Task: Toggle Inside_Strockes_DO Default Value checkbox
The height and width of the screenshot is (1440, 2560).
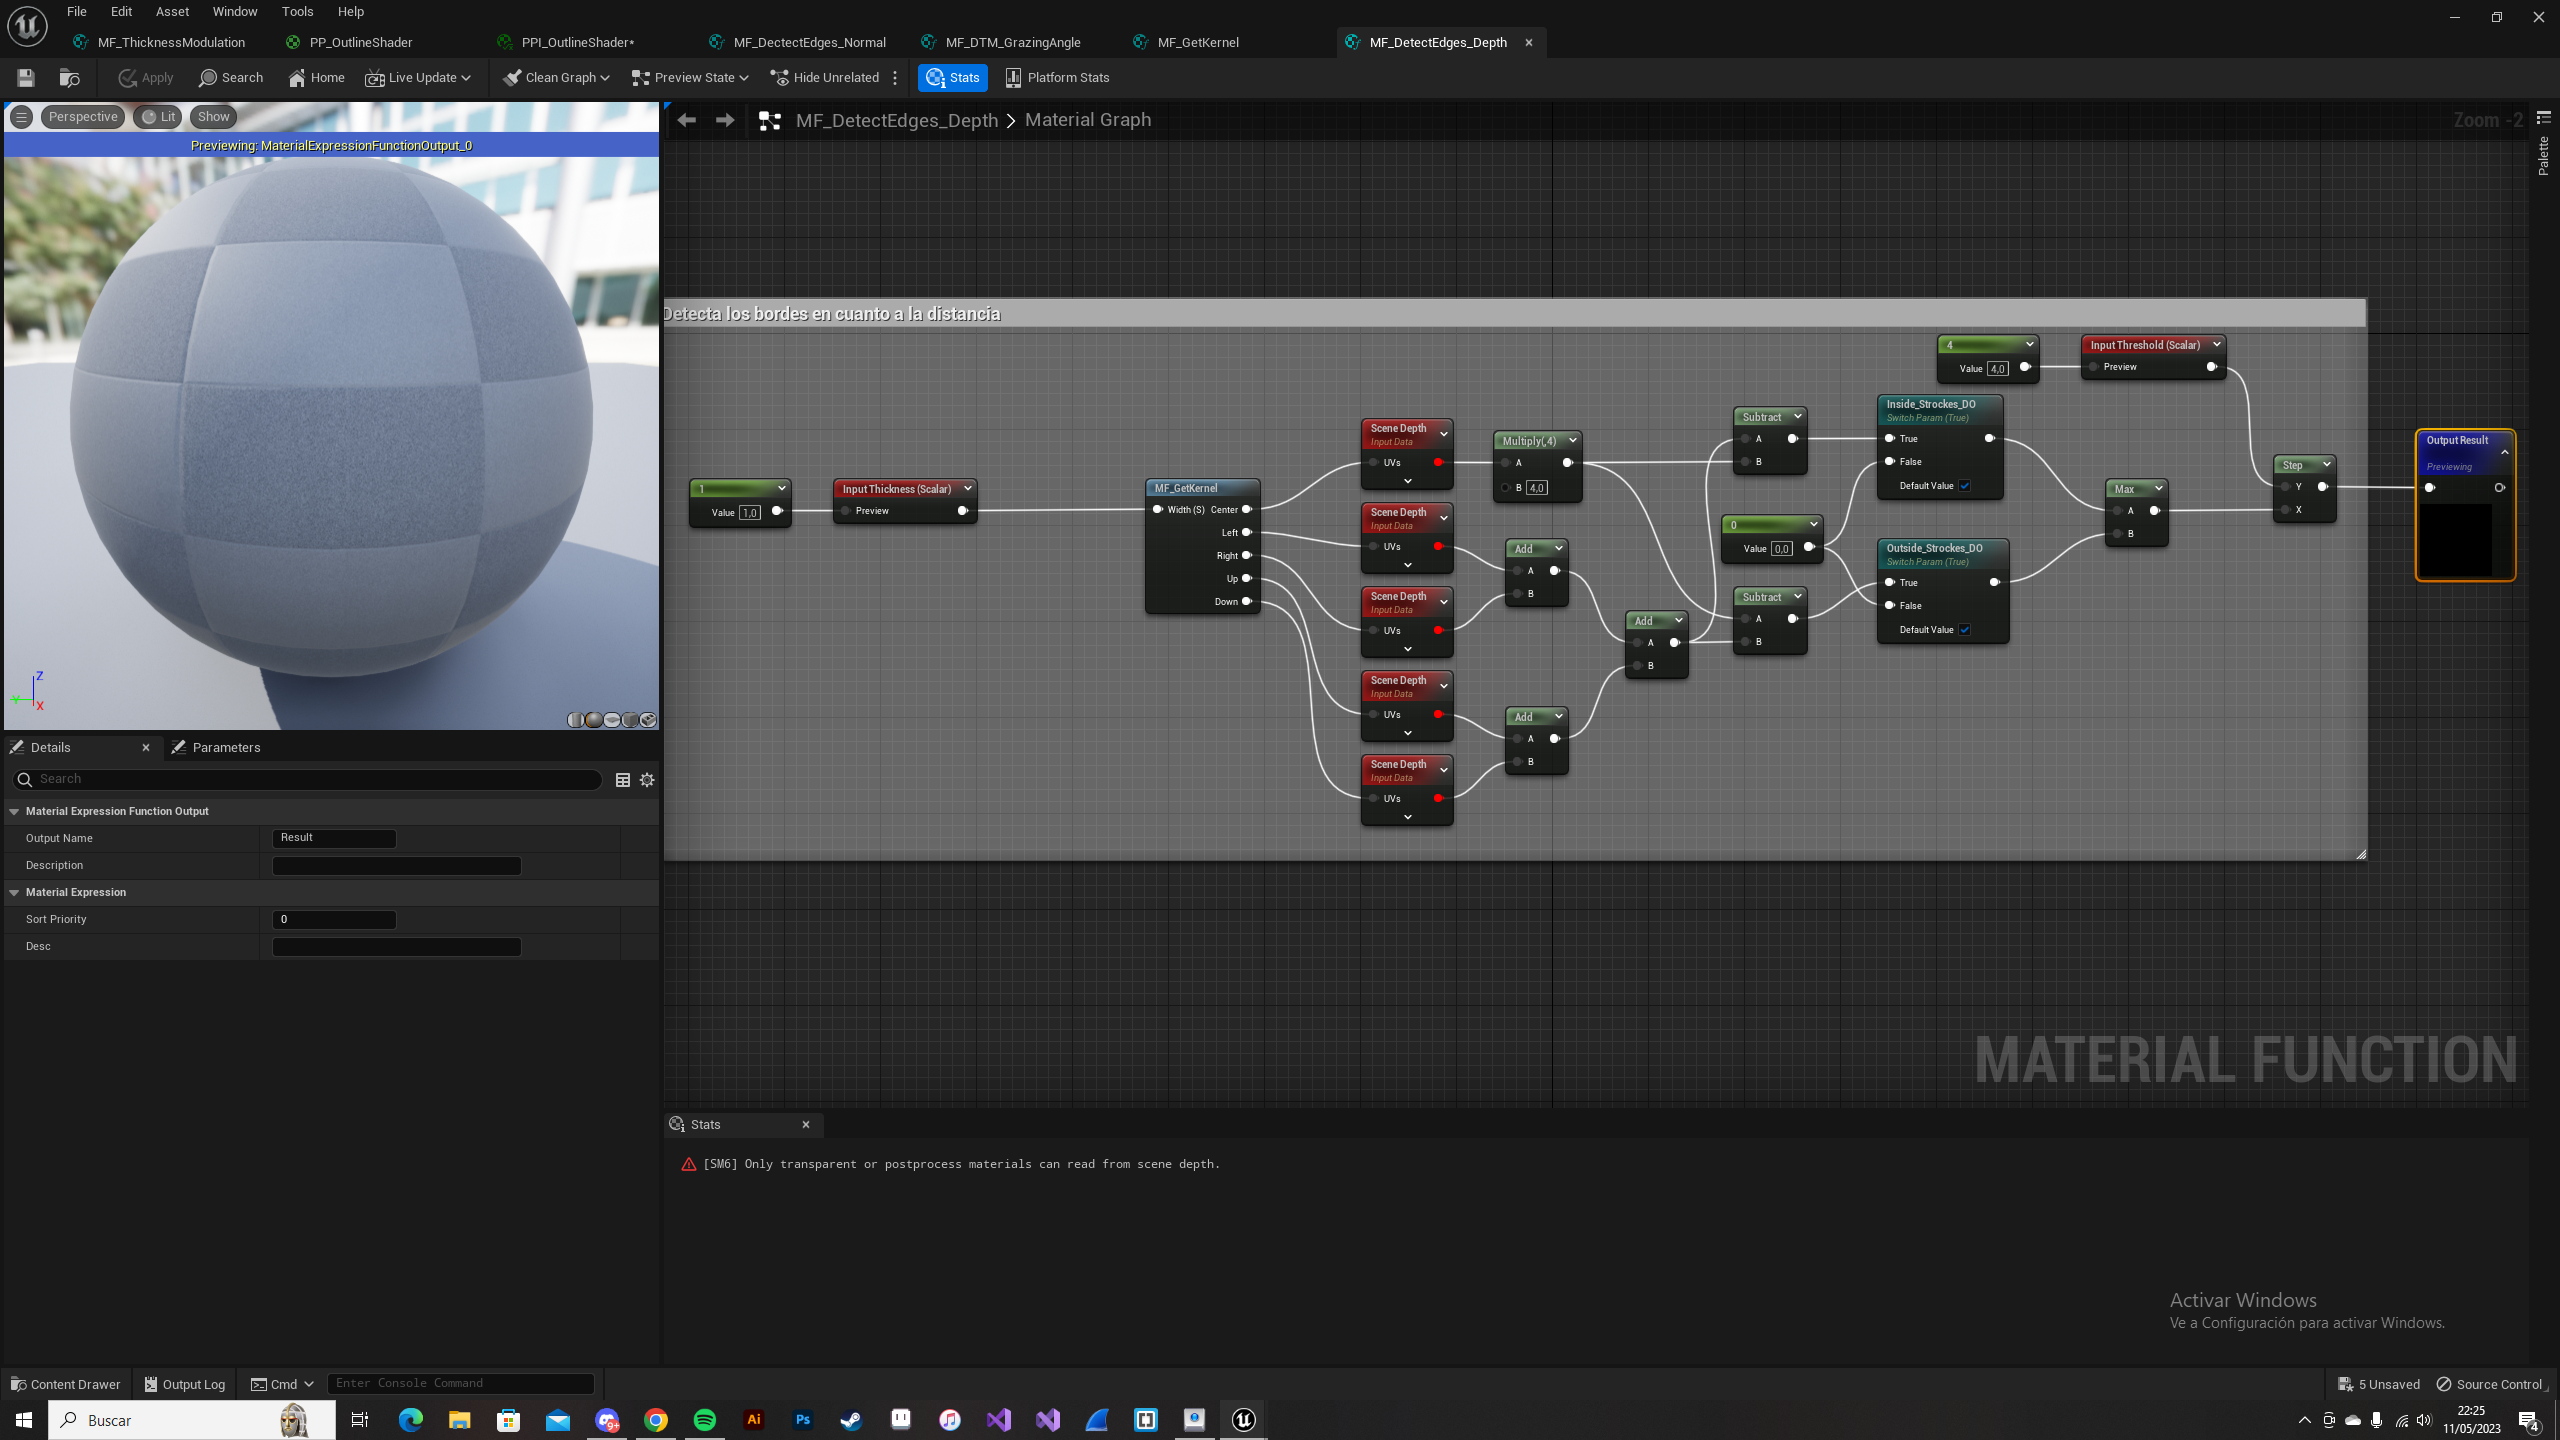Action: coord(1964,486)
